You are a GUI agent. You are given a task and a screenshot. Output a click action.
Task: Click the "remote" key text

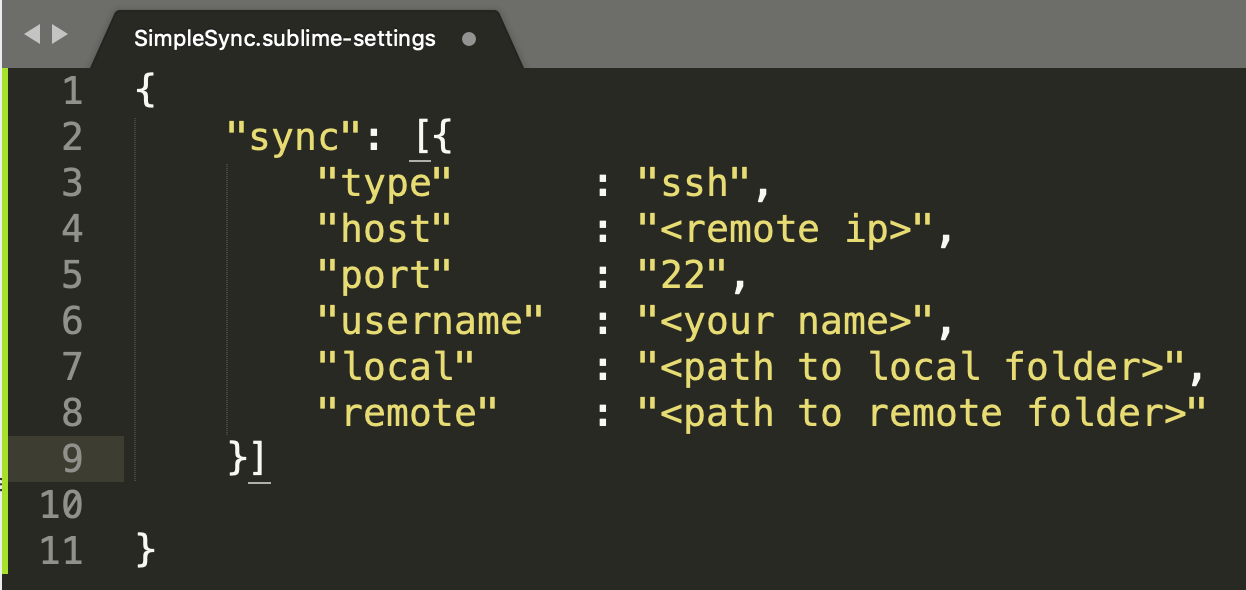[x=407, y=413]
